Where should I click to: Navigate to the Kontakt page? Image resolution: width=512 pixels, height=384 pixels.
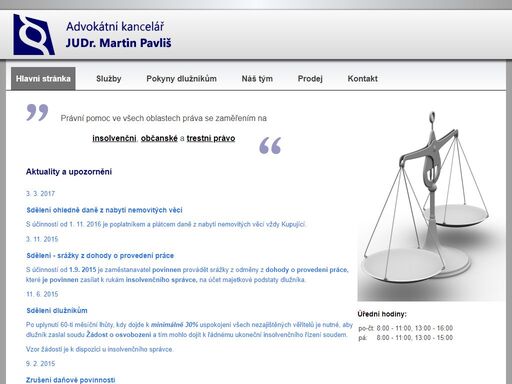click(x=363, y=79)
